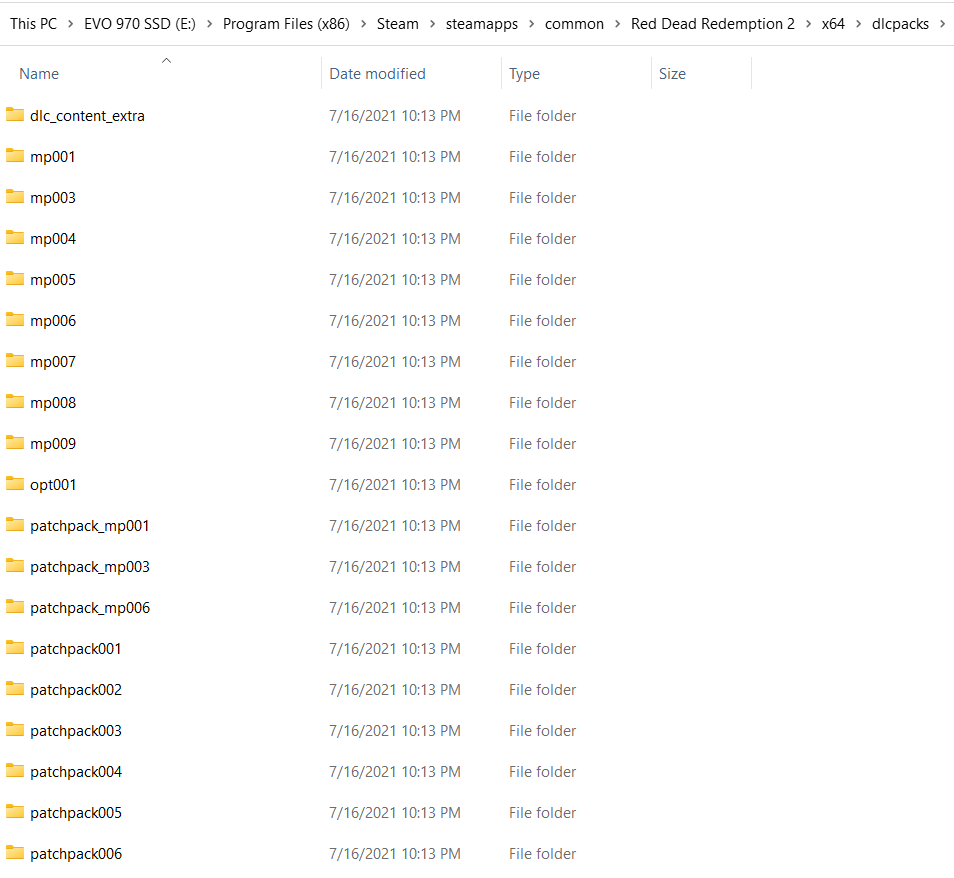Click the patchpack_mp001 folder icon
The width and height of the screenshot is (954, 878).
15,524
